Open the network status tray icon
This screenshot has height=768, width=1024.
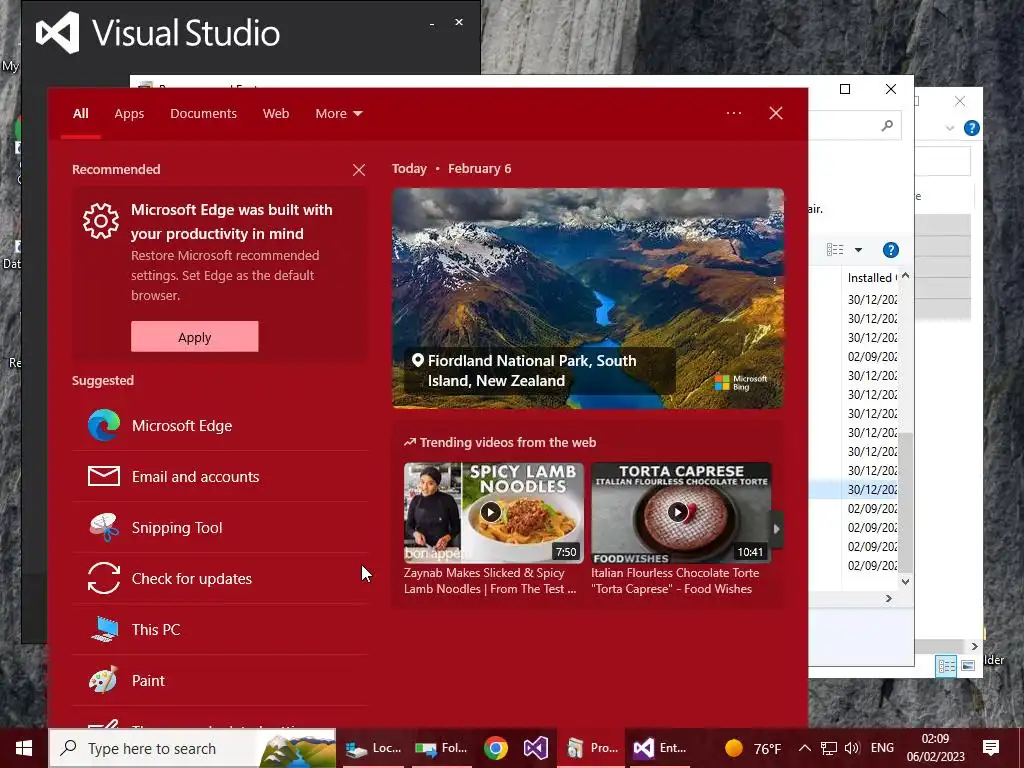(x=829, y=748)
